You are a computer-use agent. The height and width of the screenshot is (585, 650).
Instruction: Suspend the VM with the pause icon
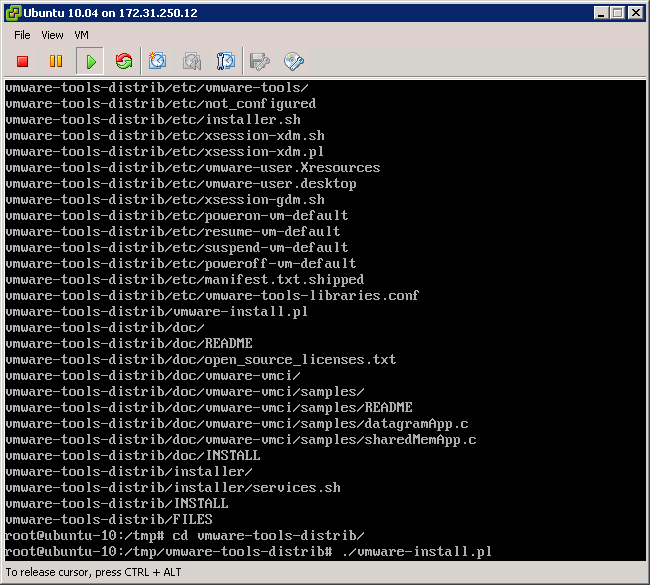56,61
